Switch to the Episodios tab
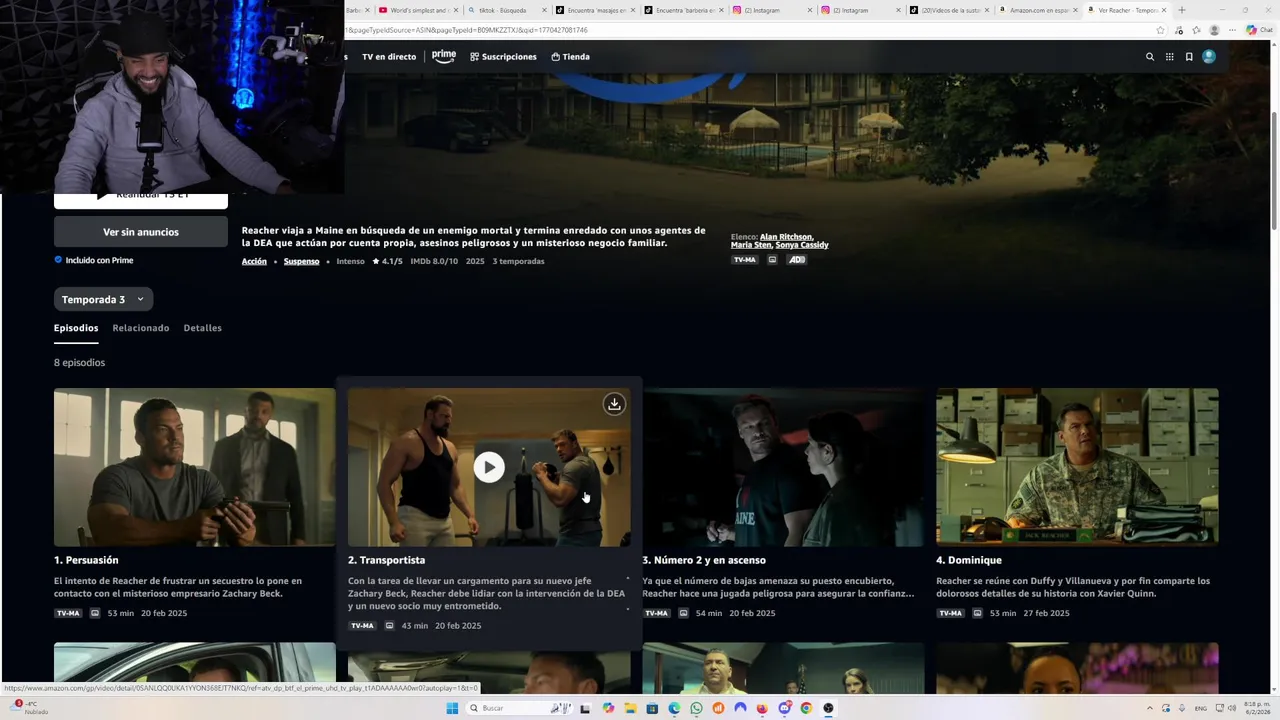This screenshot has width=1280, height=720. pos(76,328)
